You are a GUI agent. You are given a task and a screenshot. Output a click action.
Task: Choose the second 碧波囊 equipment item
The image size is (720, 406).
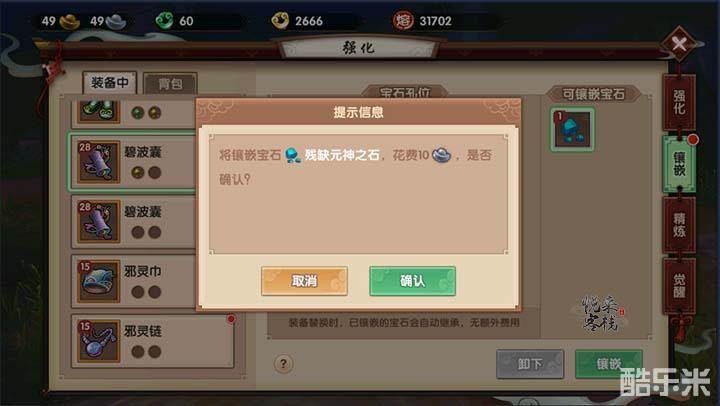point(134,222)
